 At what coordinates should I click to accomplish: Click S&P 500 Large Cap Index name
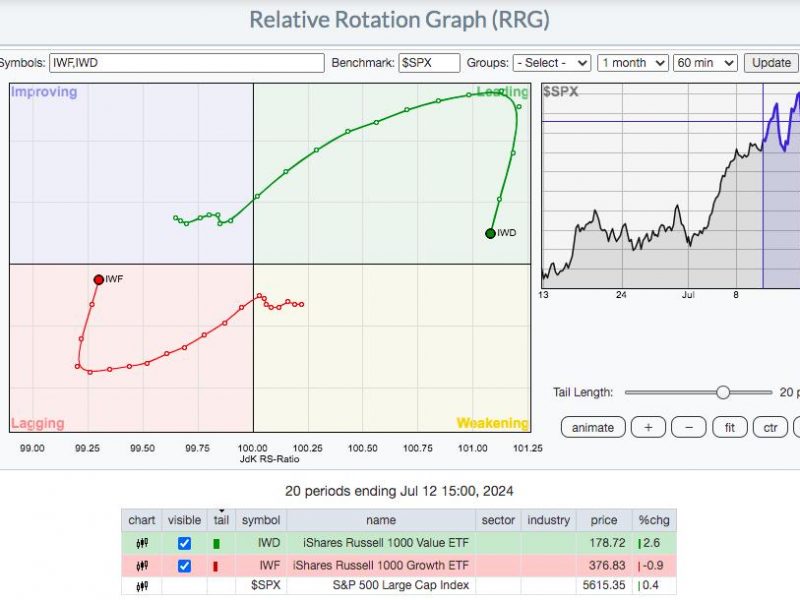point(401,585)
